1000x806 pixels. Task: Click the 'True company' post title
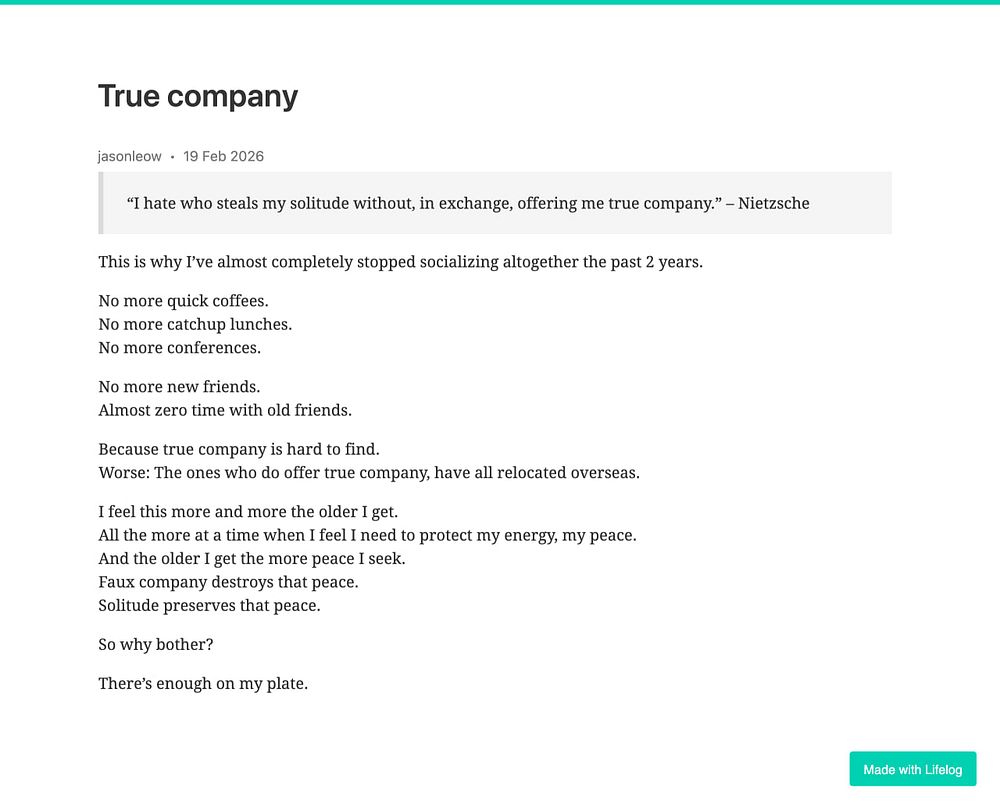coord(198,96)
